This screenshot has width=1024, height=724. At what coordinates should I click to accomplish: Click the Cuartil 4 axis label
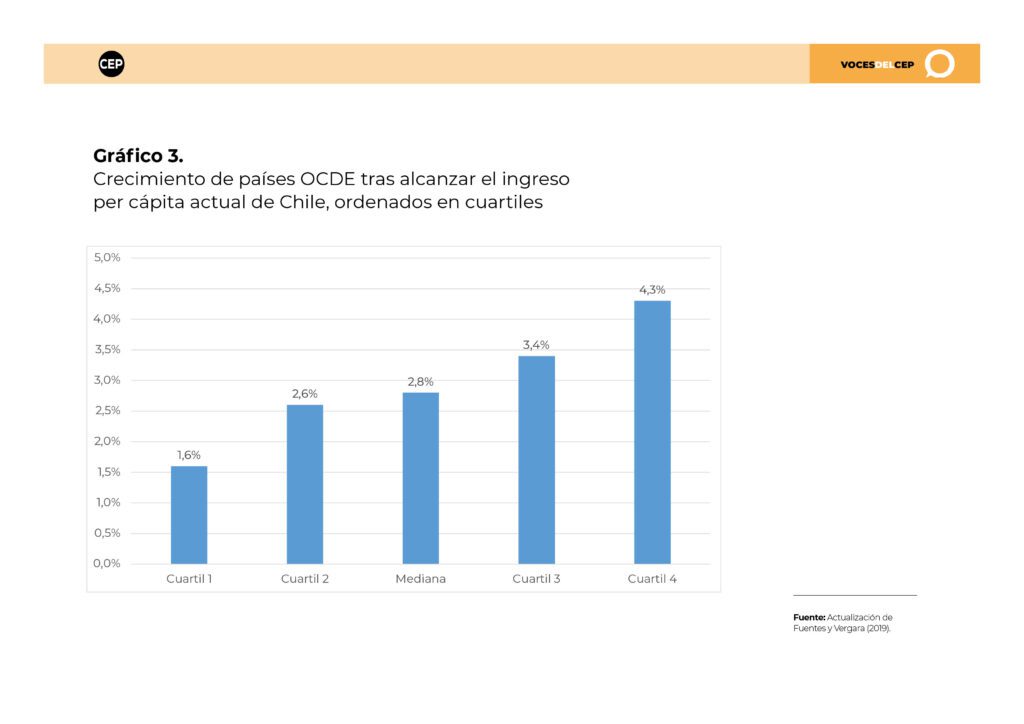click(x=652, y=578)
